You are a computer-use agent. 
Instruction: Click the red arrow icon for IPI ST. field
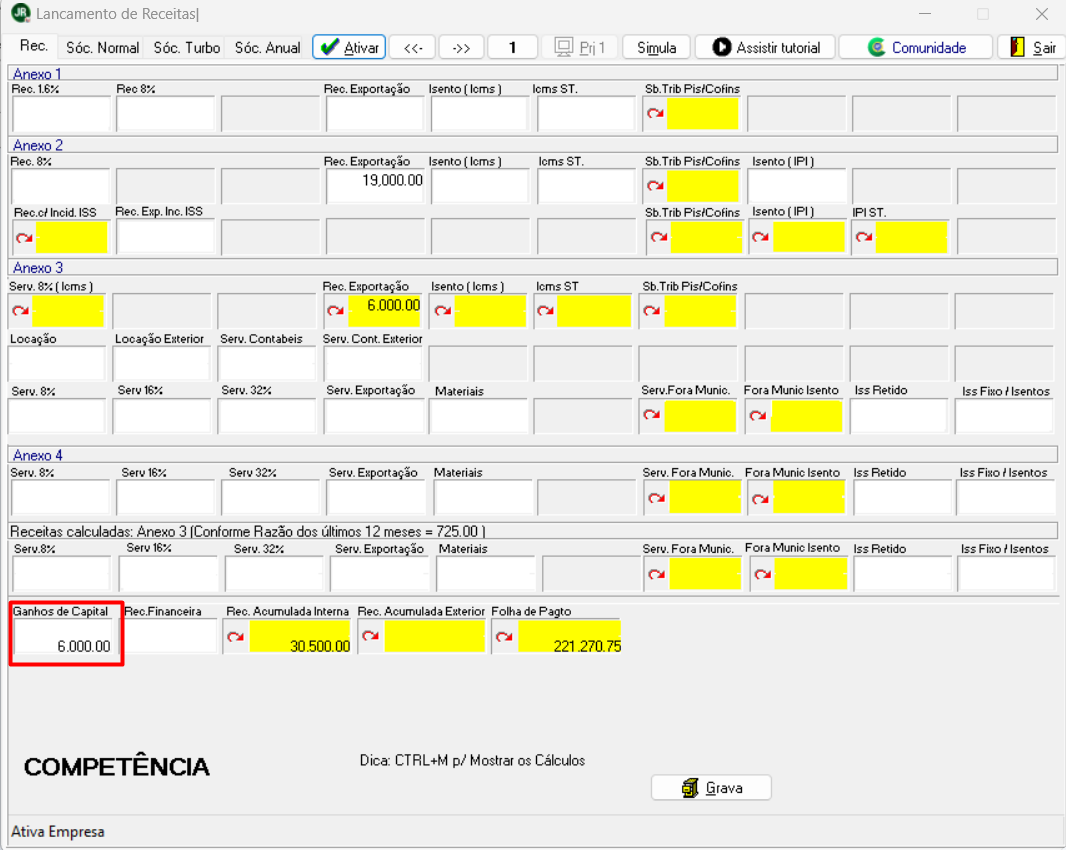(864, 237)
